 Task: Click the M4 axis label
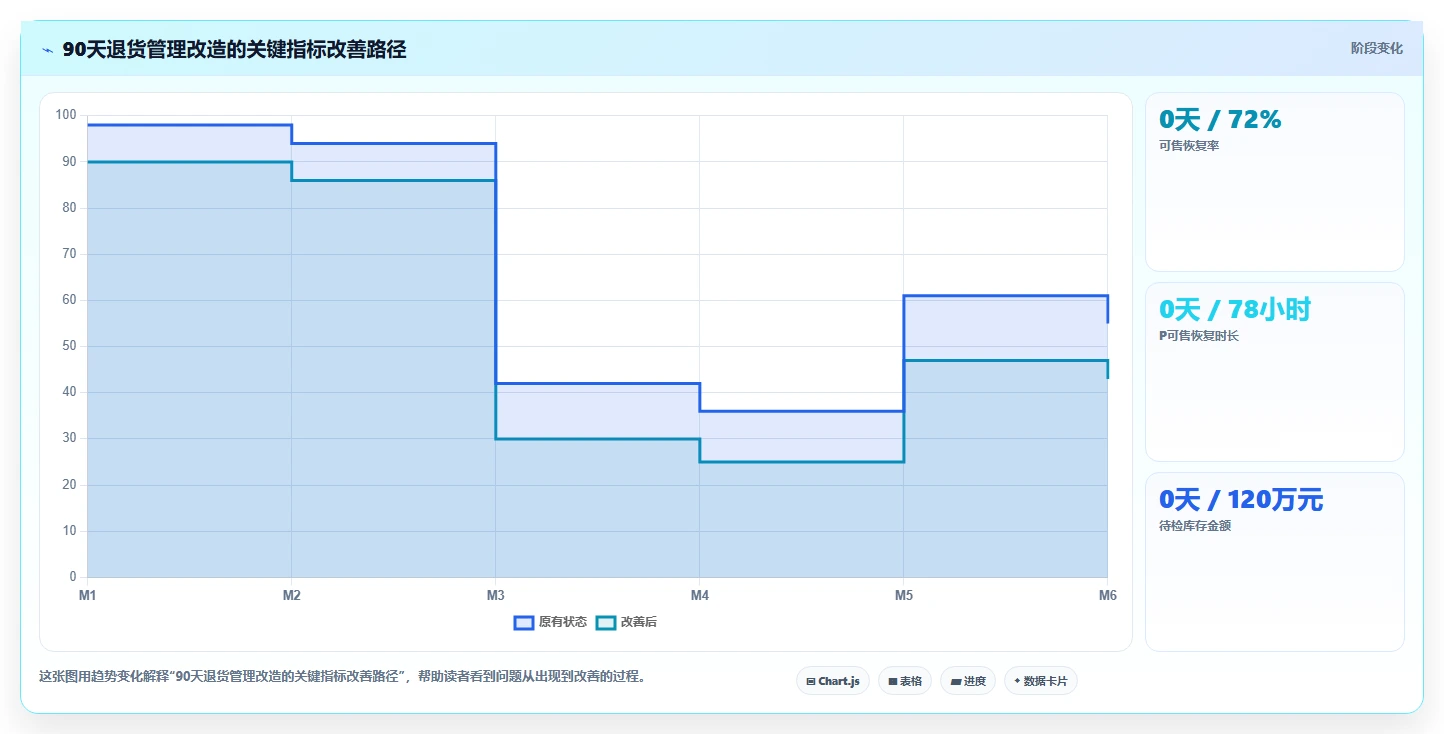tap(700, 596)
